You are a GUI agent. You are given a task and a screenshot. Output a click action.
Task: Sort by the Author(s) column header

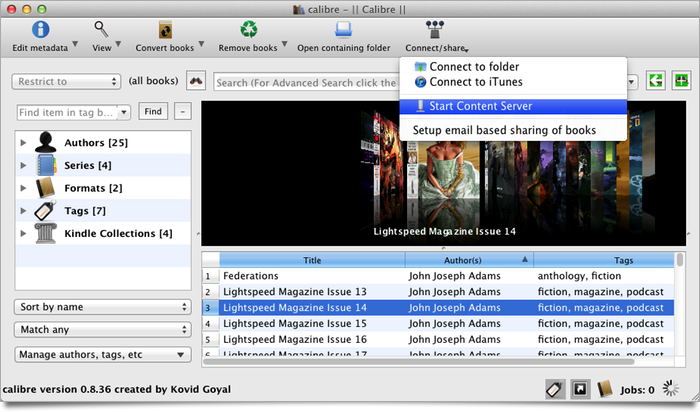click(x=469, y=260)
